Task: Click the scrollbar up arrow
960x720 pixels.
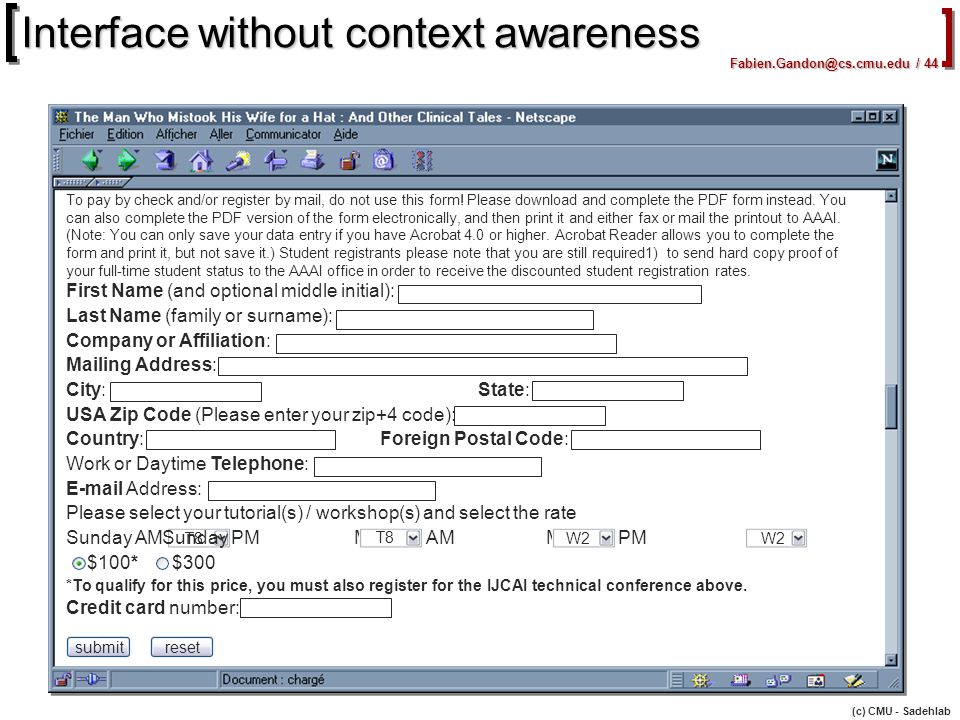Action: coord(891,197)
